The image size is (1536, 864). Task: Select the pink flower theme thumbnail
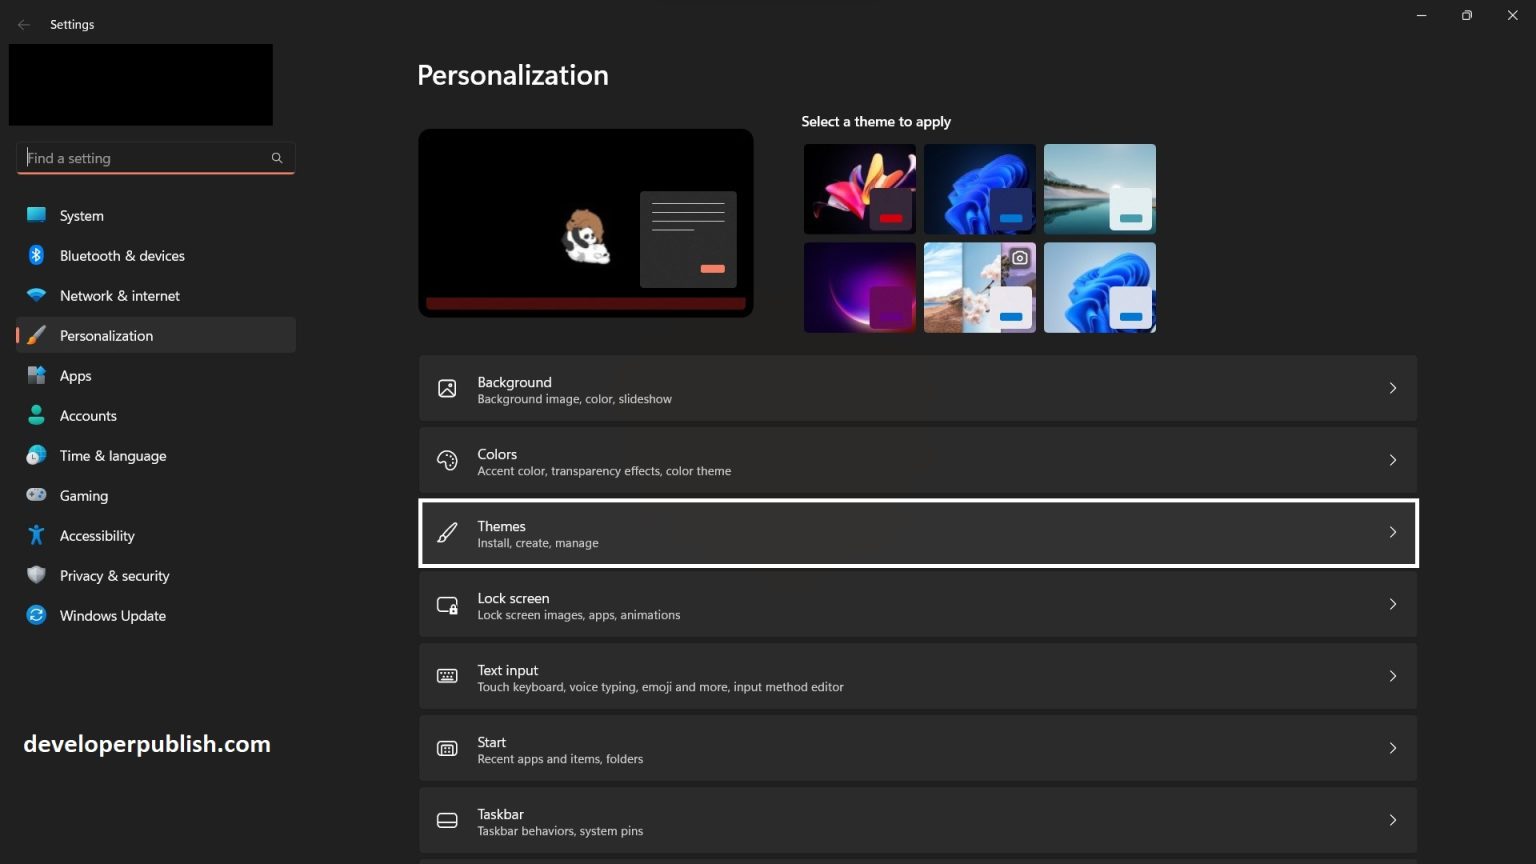click(859, 188)
